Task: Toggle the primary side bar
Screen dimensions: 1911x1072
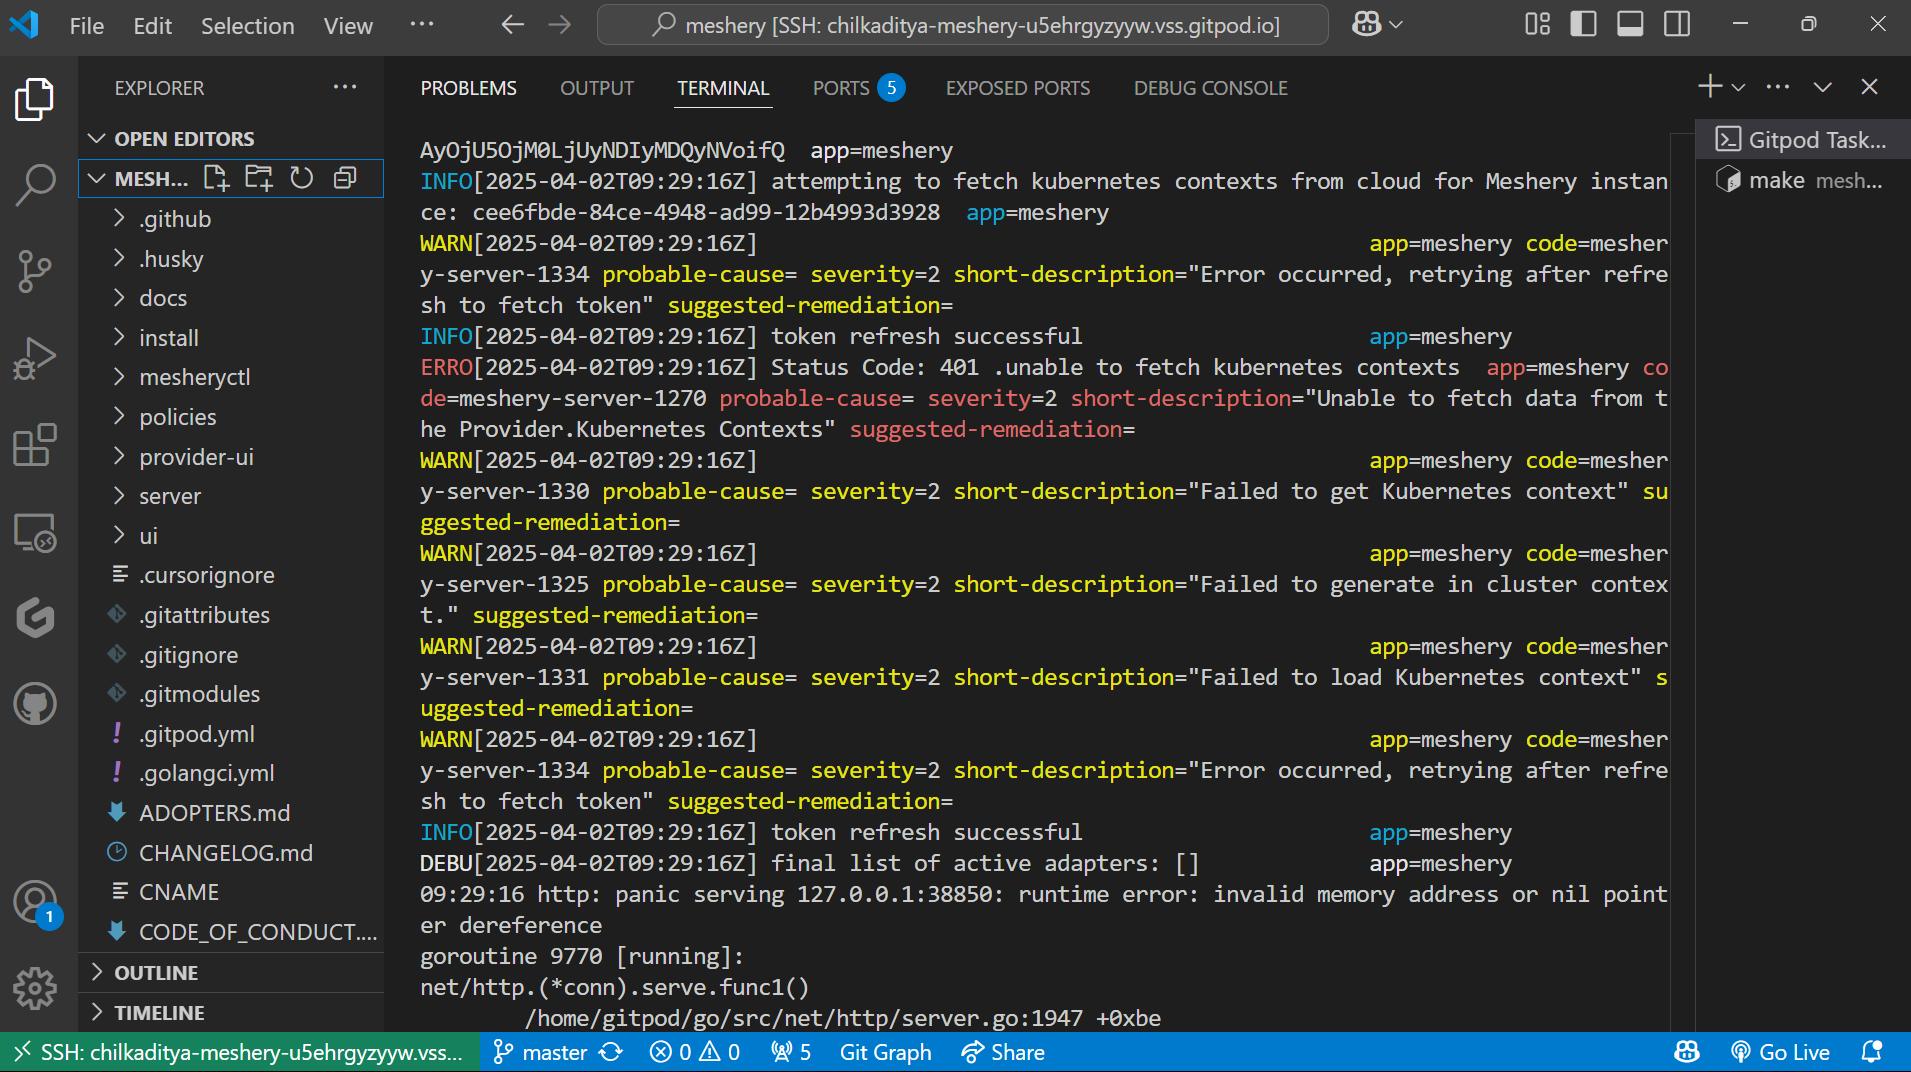Action: 1583,24
